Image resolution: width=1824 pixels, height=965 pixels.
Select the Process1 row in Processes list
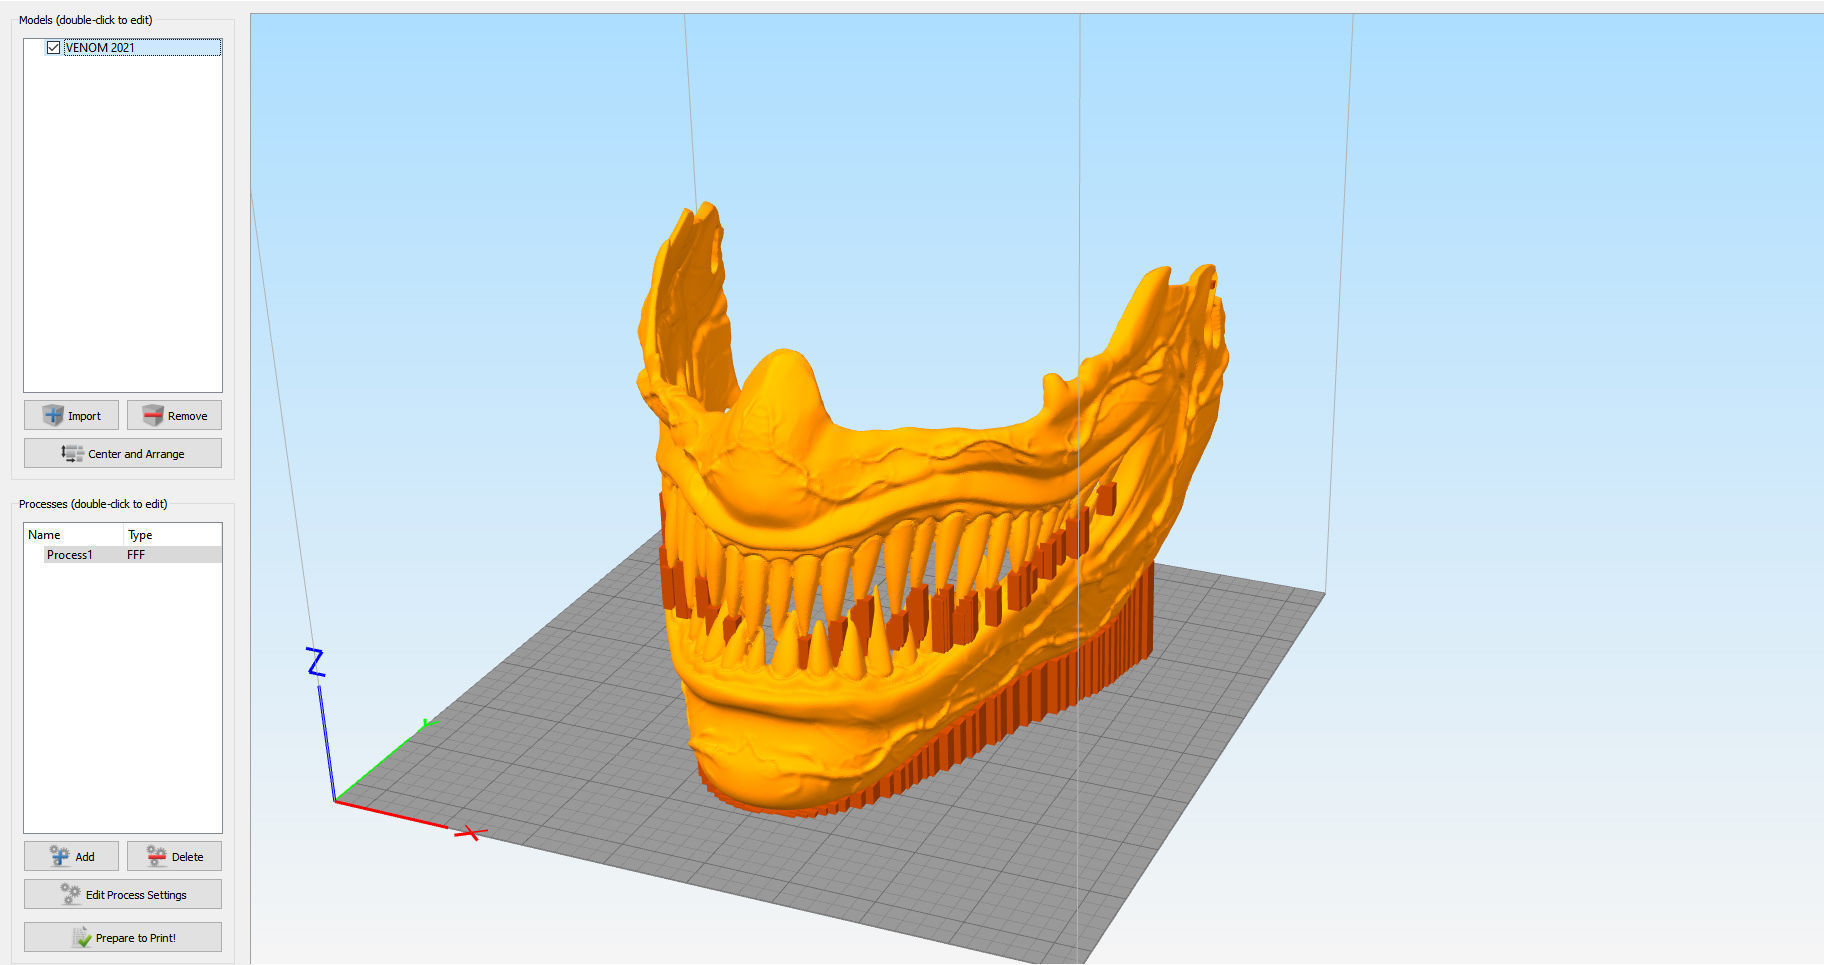point(132,555)
